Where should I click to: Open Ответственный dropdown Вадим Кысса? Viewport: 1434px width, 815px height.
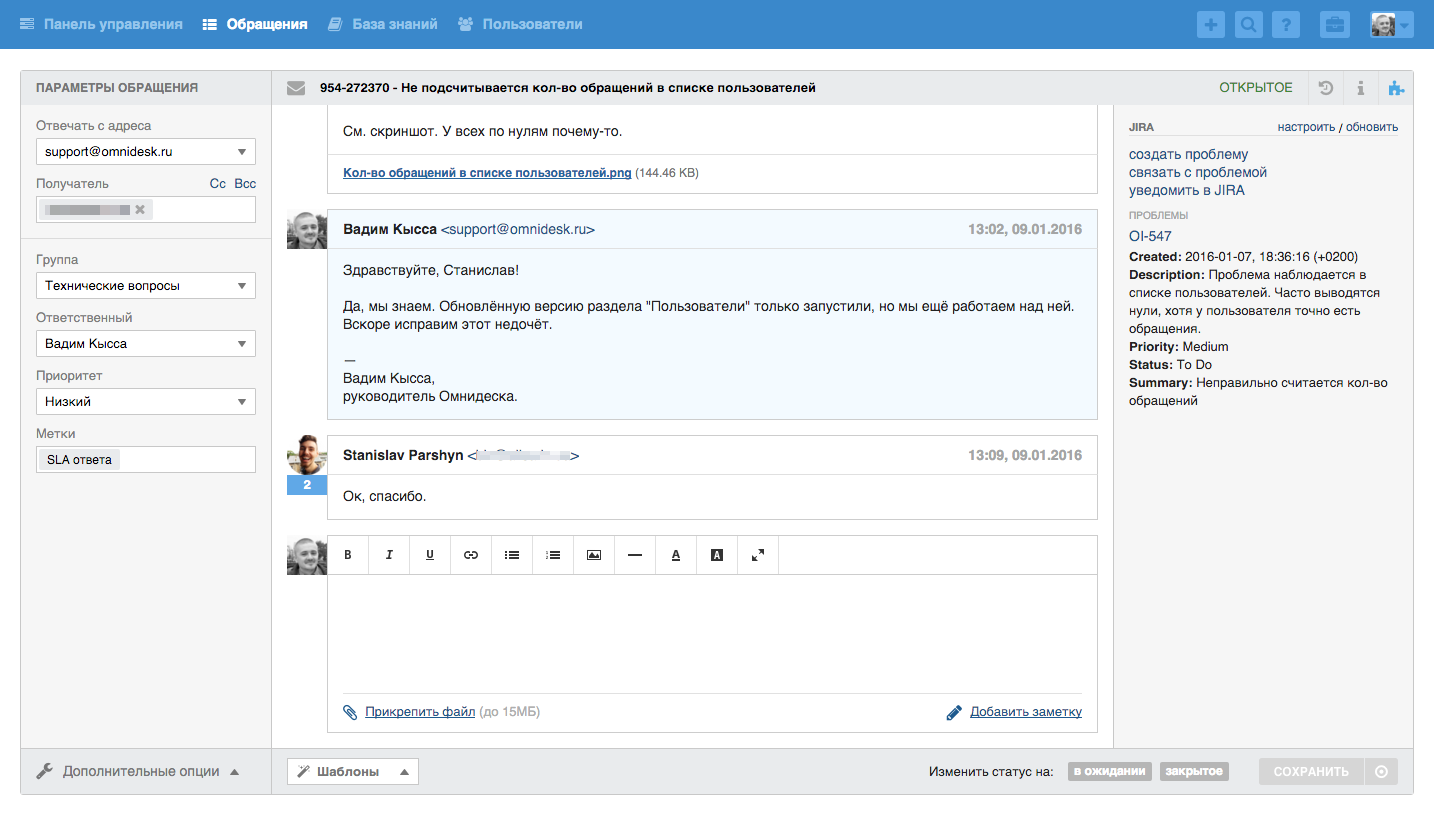pos(146,344)
